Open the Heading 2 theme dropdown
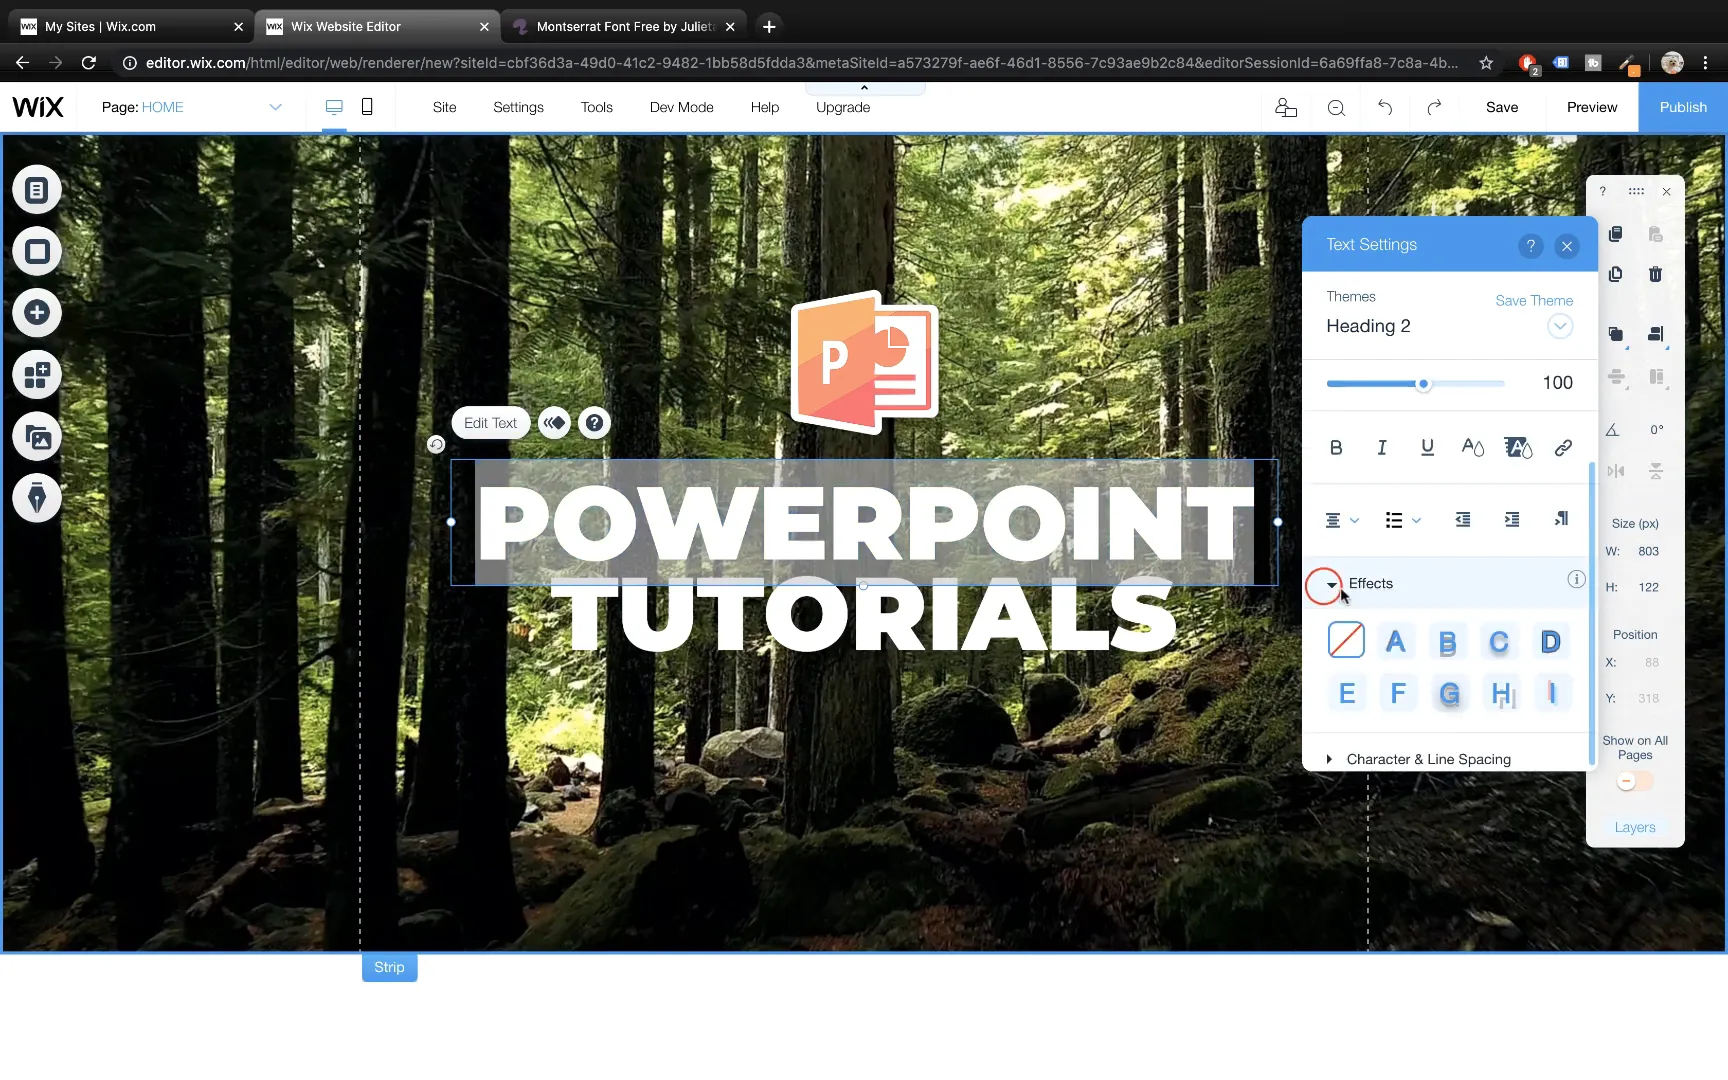Viewport: 1728px width, 1080px height. pos(1560,326)
